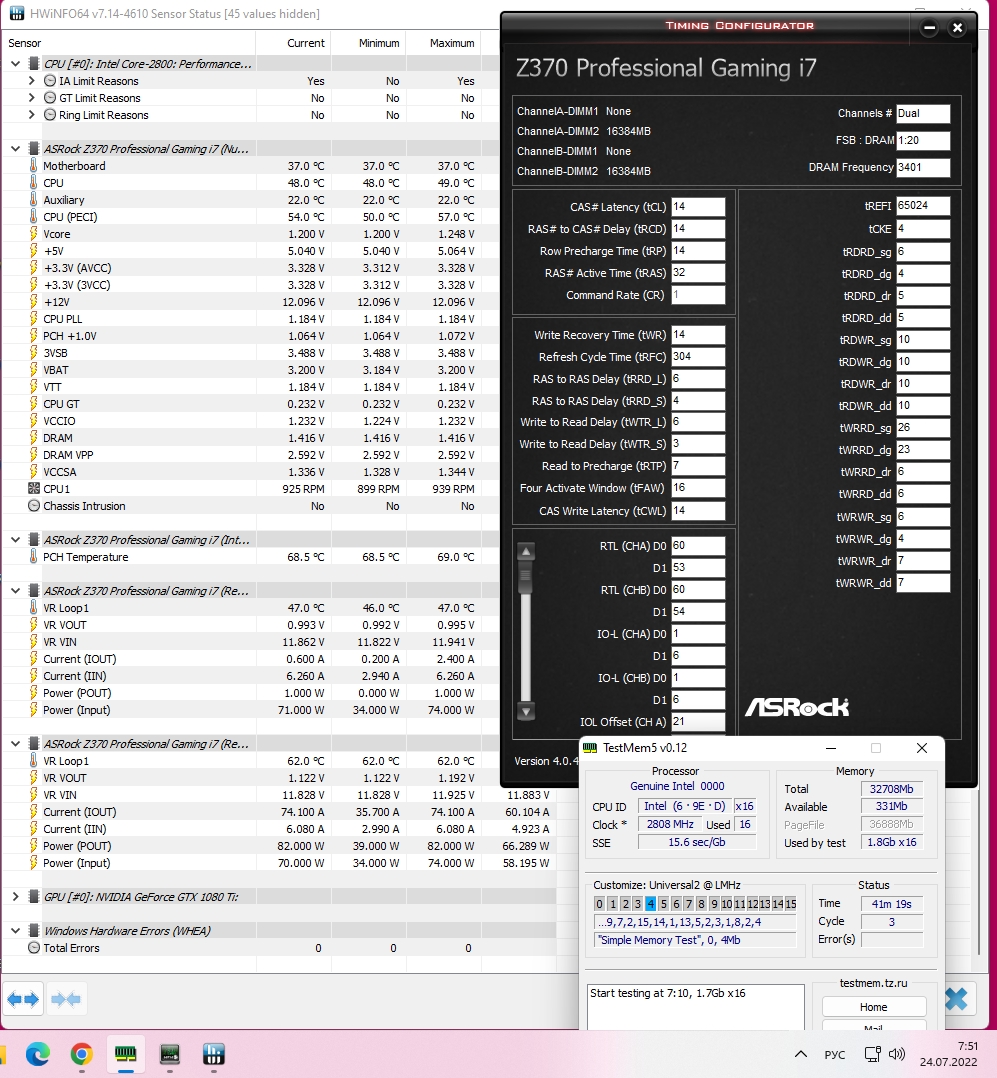Open clock showing 7:51 24.07.2022
The height and width of the screenshot is (1078, 997).
tap(949, 1054)
